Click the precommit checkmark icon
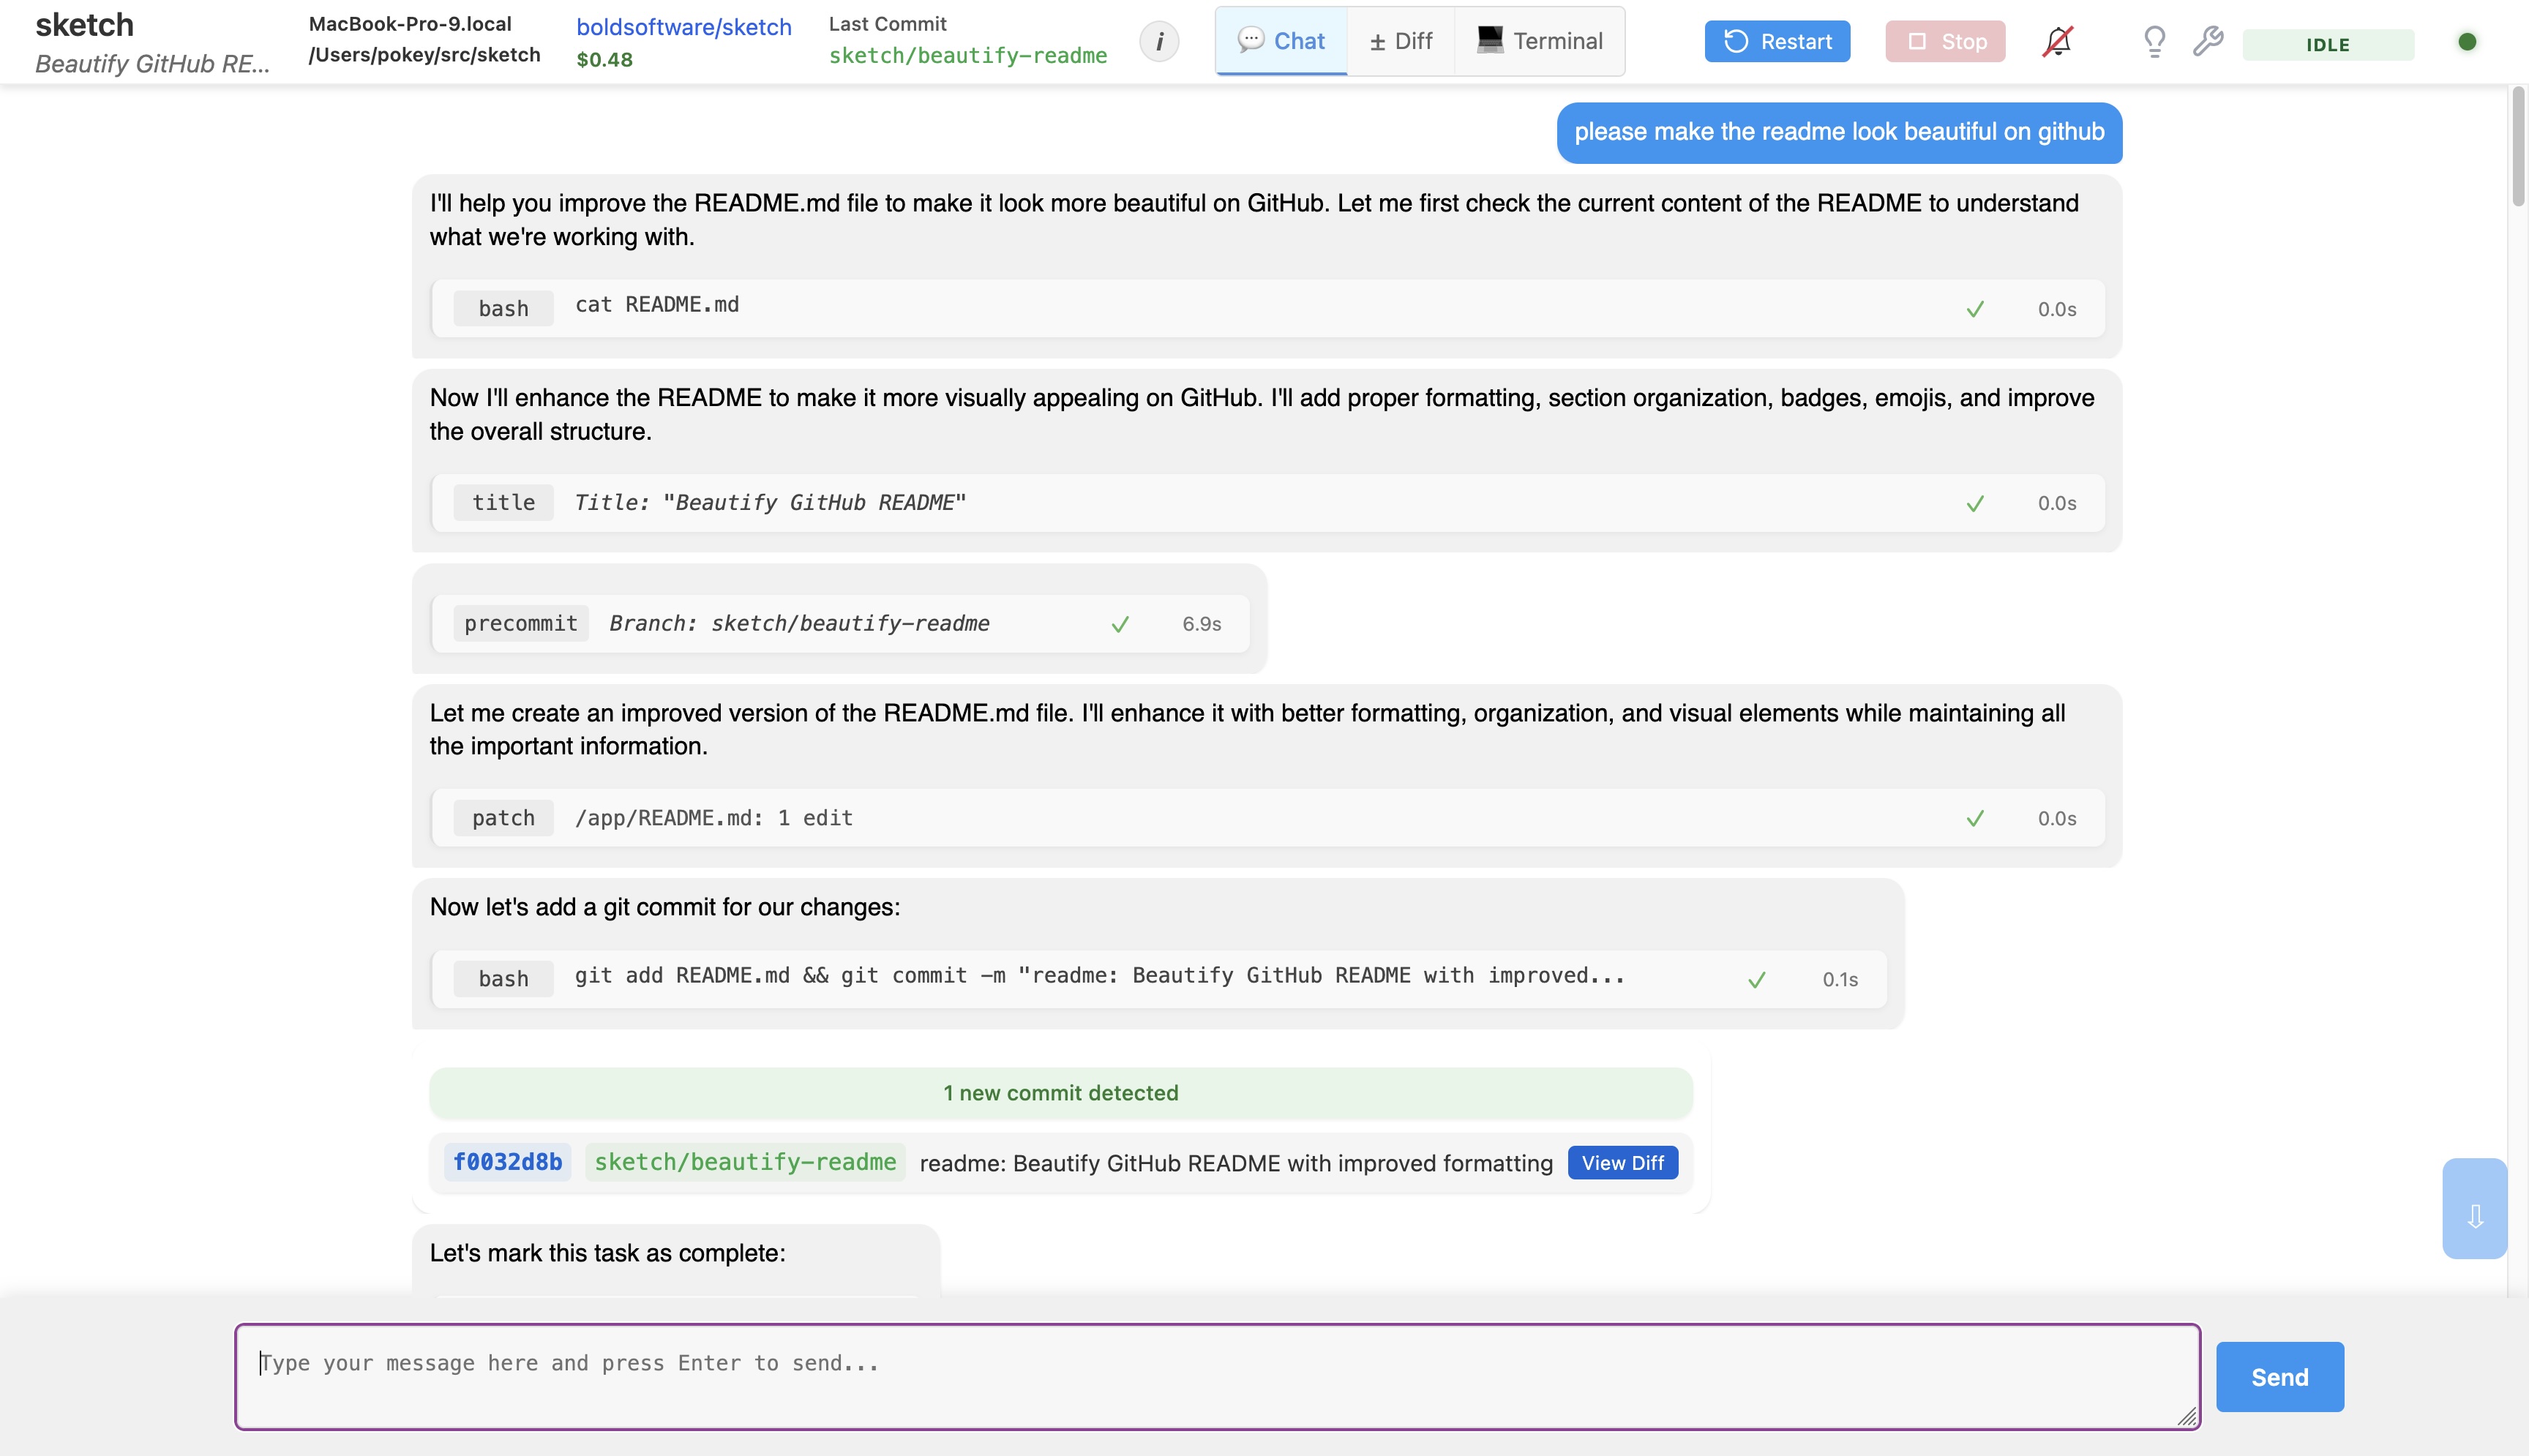The width and height of the screenshot is (2529, 1456). (1120, 624)
